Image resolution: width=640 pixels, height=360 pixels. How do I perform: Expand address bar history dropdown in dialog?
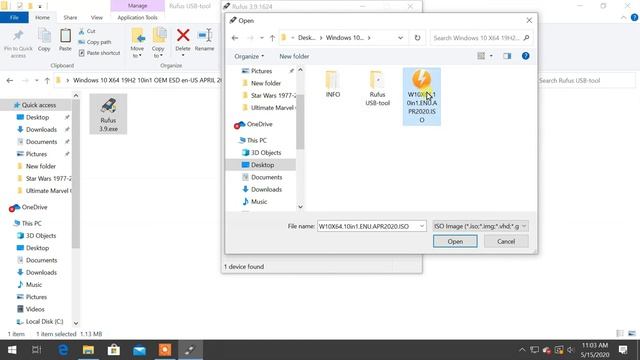click(400, 38)
